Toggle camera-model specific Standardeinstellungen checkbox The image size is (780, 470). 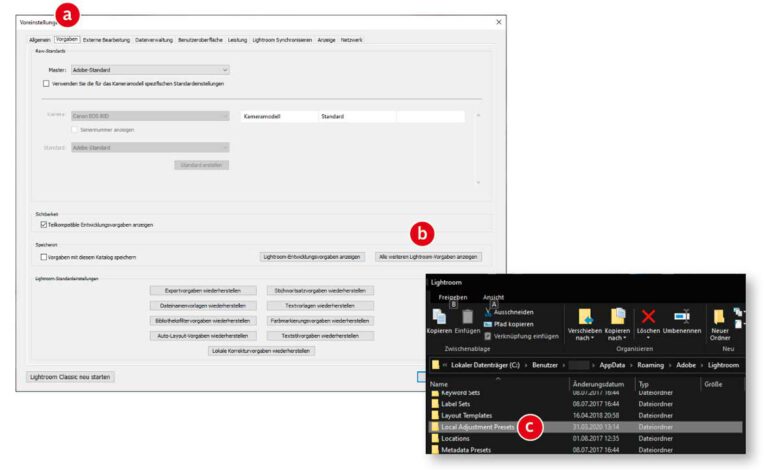(x=46, y=84)
